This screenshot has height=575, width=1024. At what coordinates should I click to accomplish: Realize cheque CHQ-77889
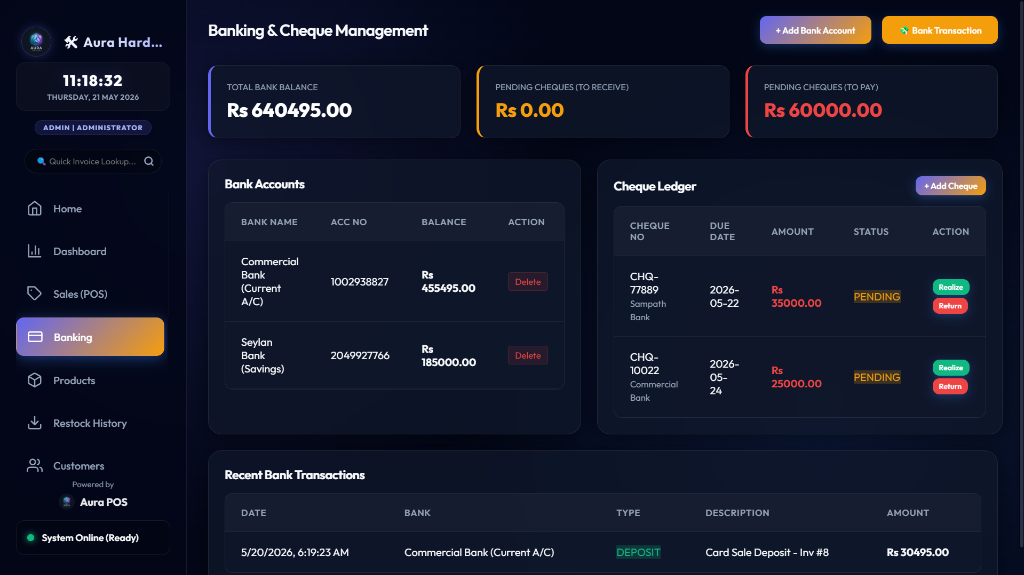950,287
